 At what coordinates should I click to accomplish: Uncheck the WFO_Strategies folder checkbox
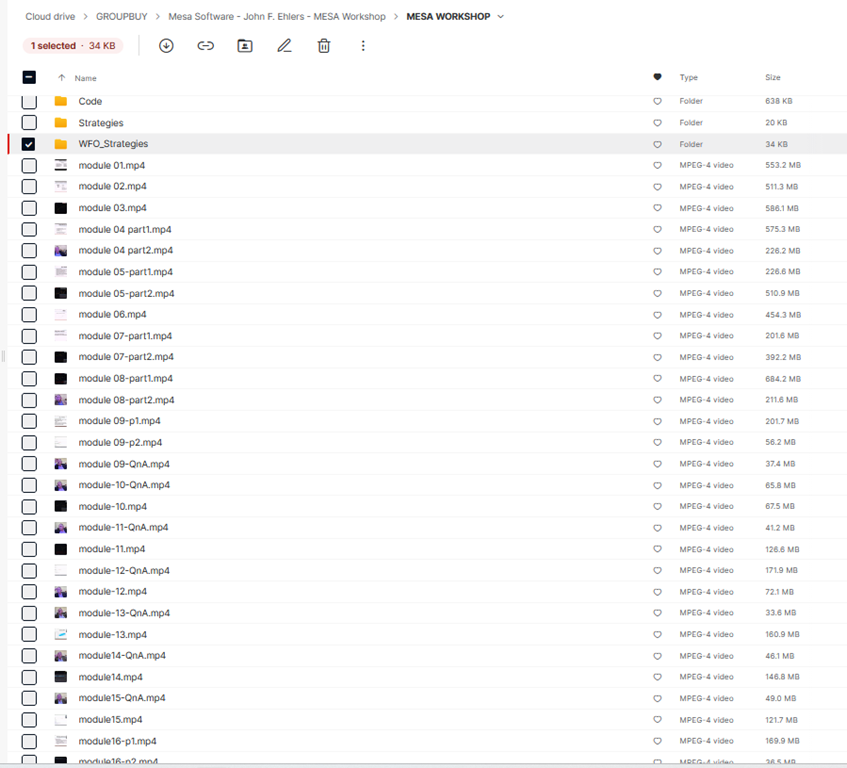point(29,144)
